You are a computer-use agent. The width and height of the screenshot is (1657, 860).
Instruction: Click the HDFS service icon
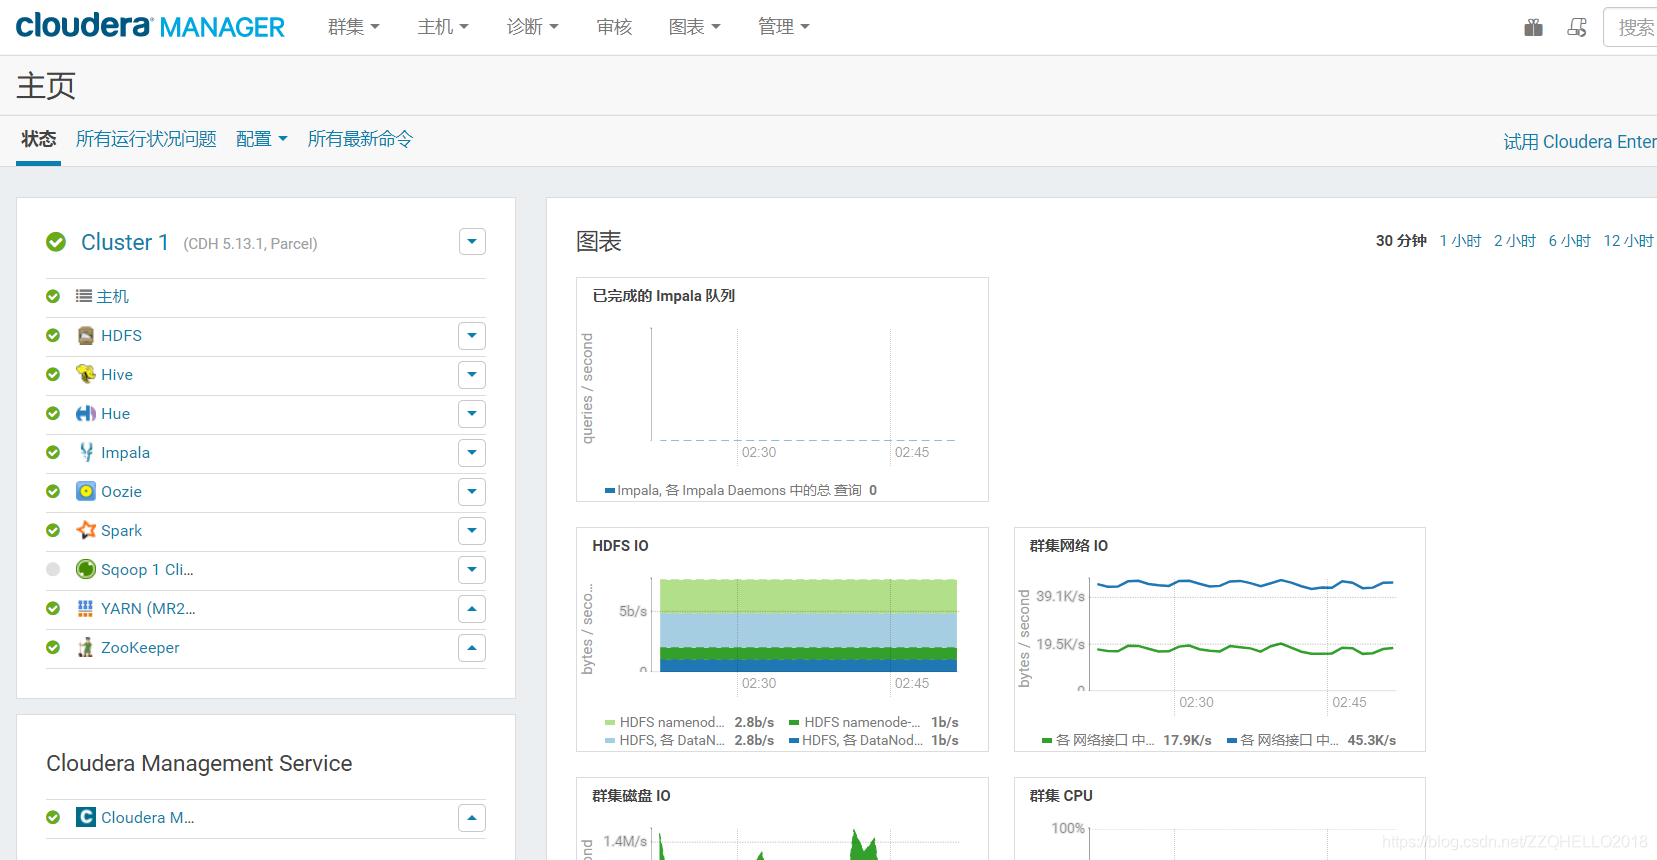click(86, 336)
